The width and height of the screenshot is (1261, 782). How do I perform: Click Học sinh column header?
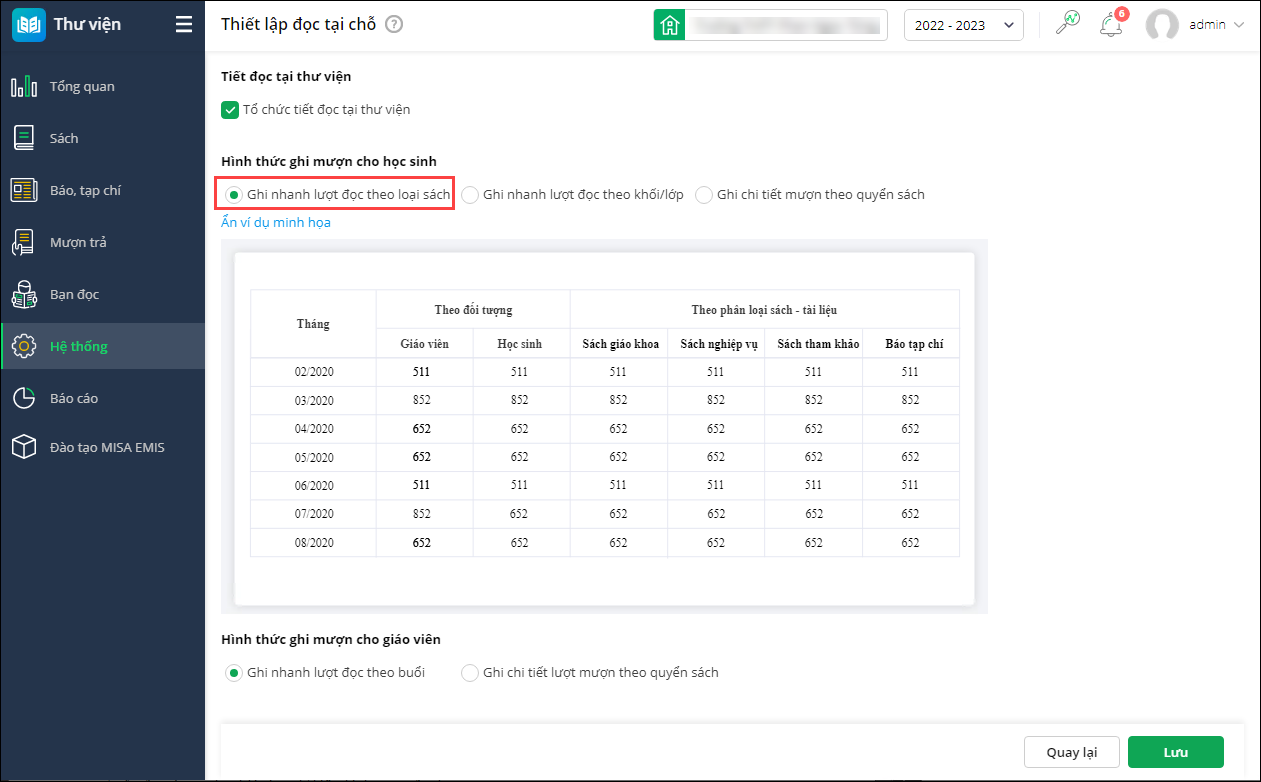[520, 344]
